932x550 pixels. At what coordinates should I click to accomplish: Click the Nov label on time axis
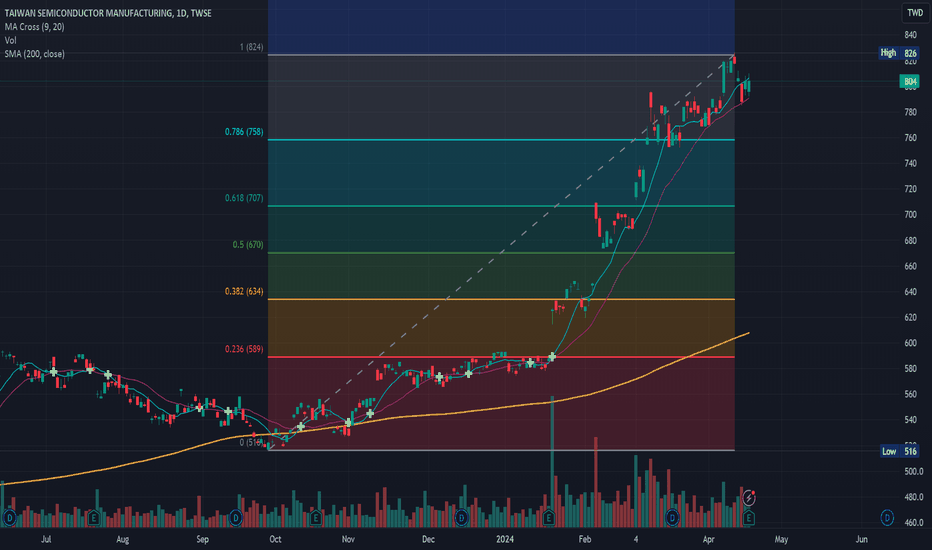point(348,539)
